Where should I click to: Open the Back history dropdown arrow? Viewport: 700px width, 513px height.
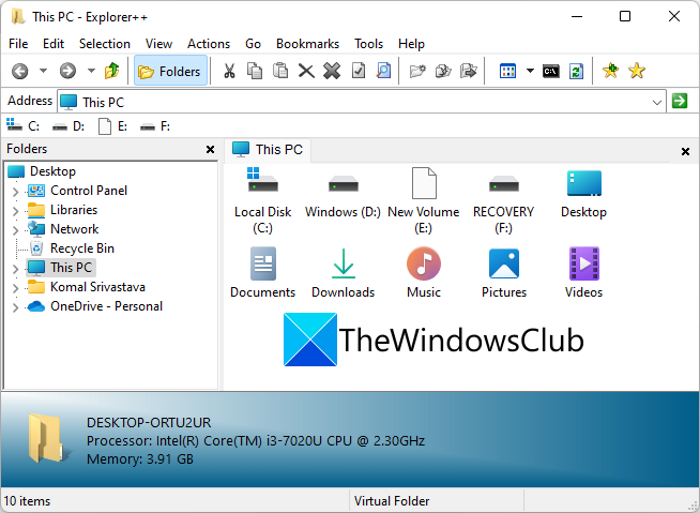pos(43,71)
